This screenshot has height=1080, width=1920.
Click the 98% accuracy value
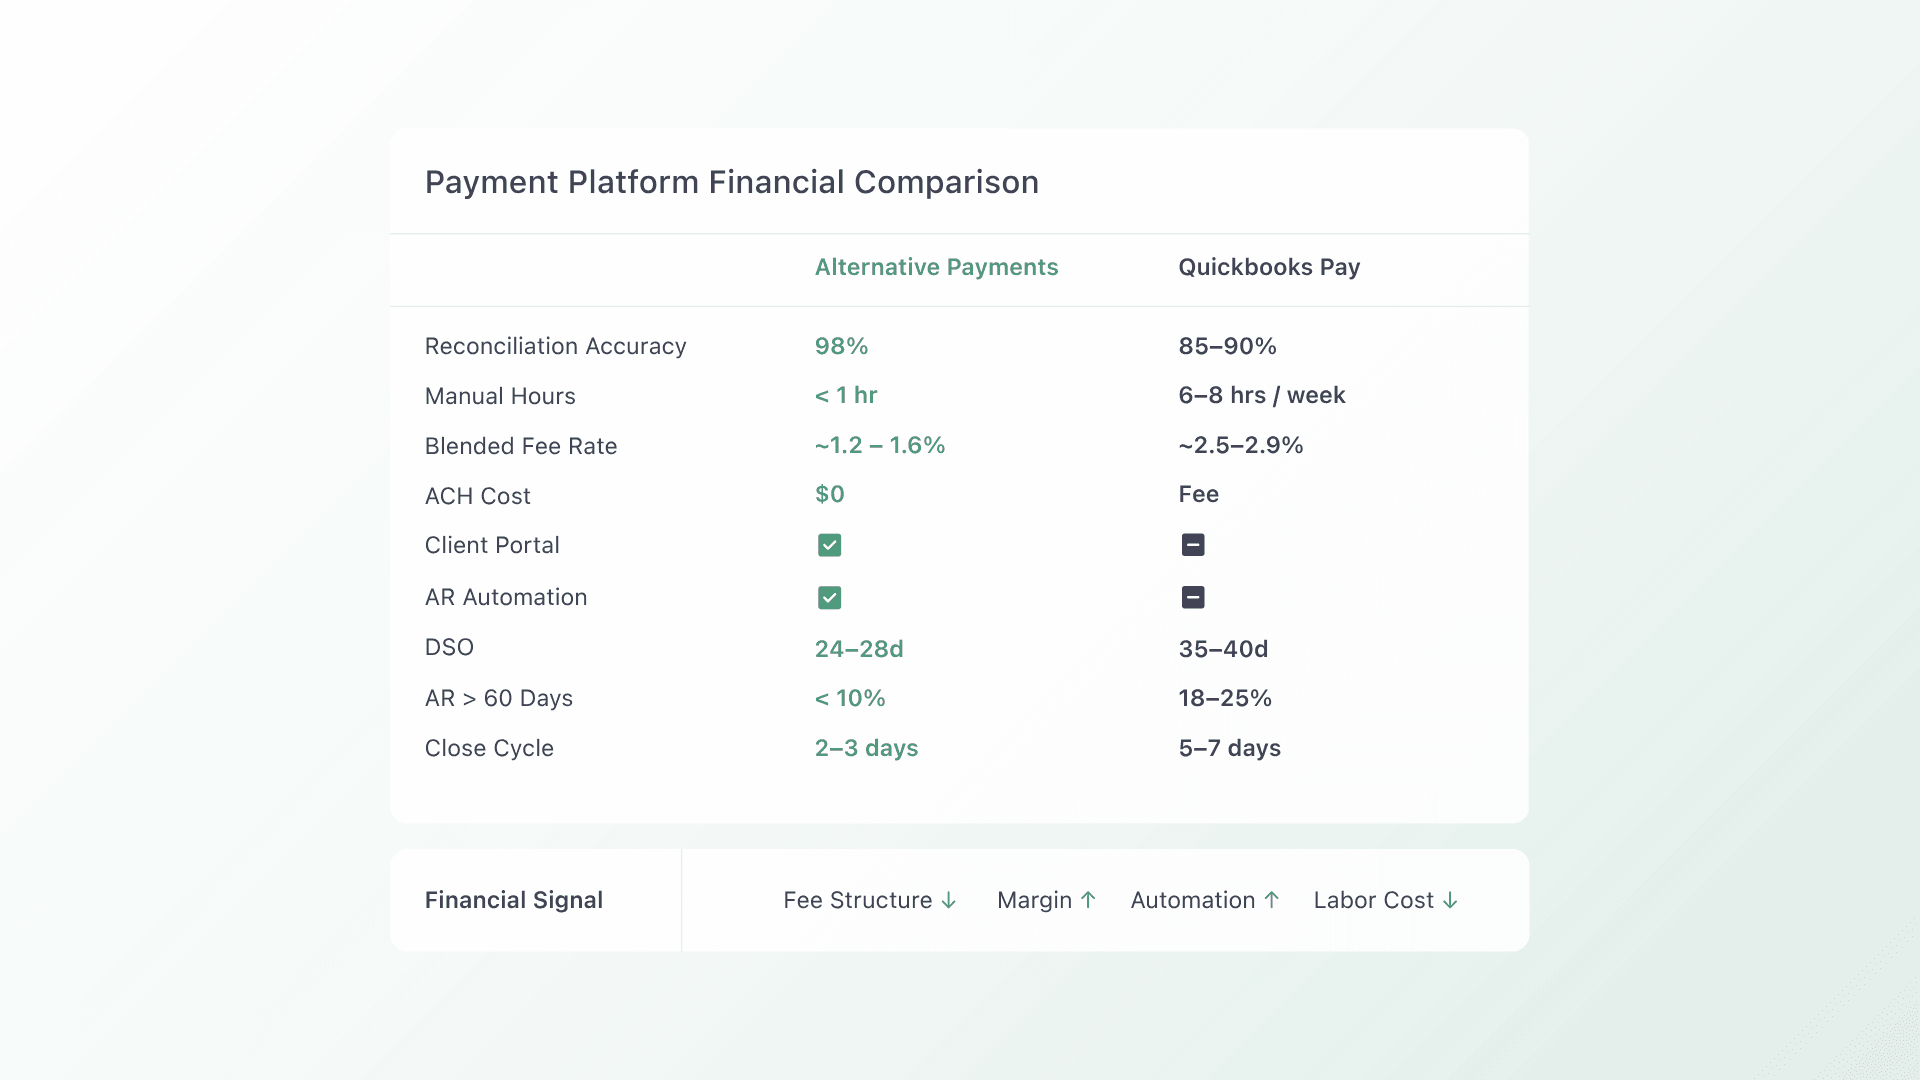[x=841, y=346]
